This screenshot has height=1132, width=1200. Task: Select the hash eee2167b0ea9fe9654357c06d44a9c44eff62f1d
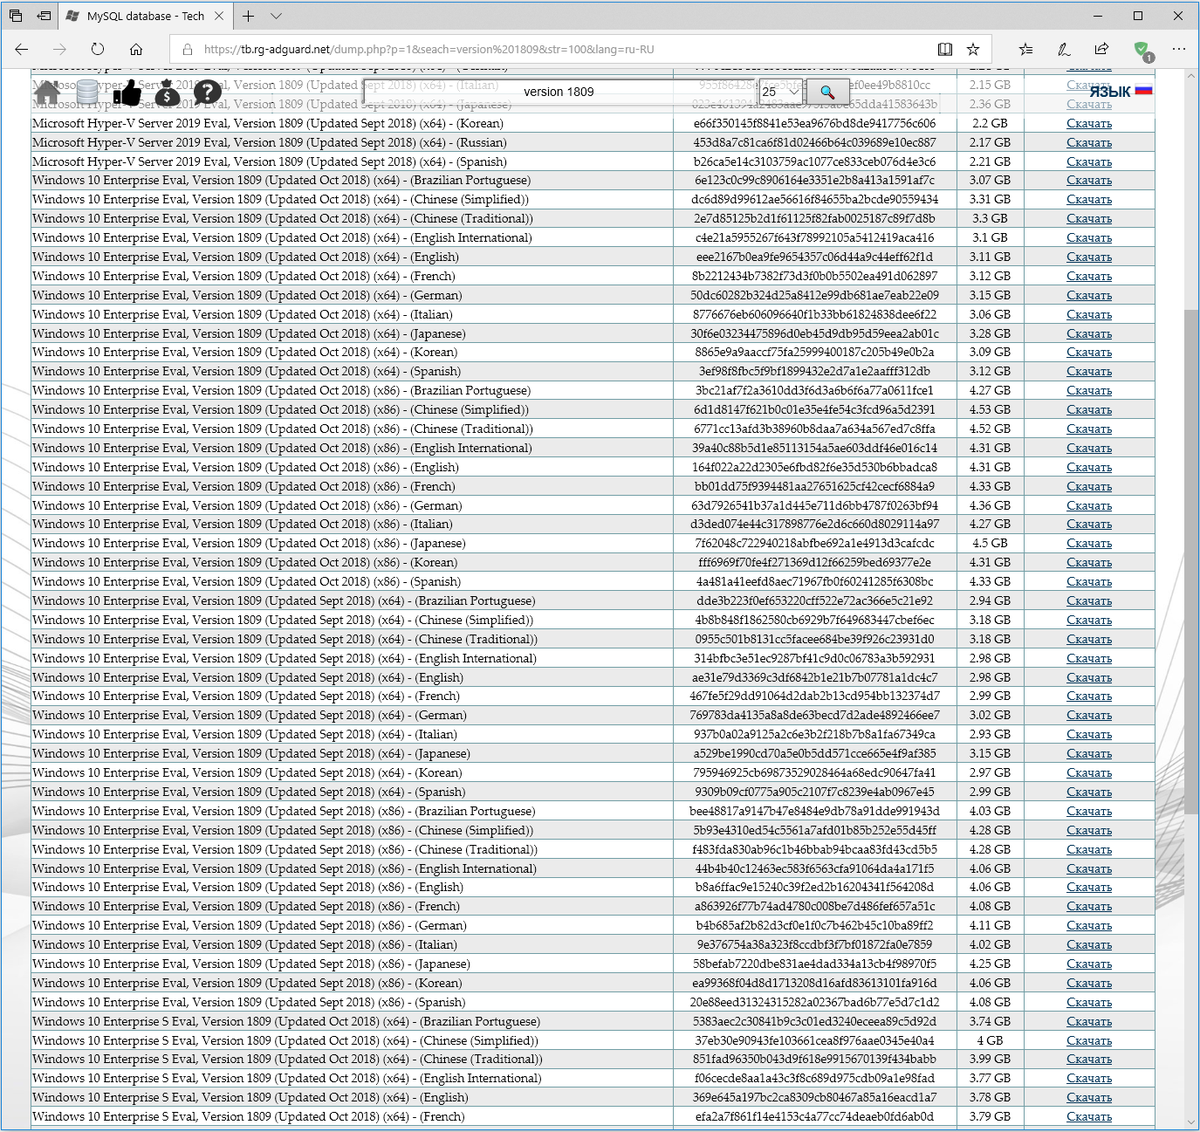(814, 257)
